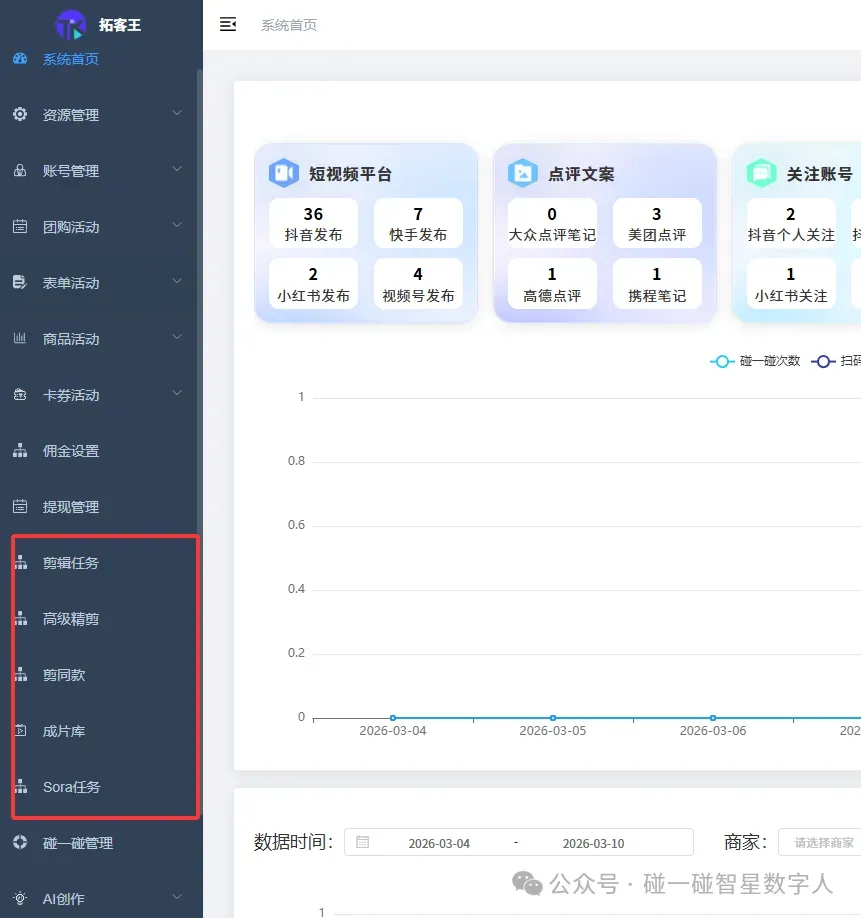Click the Sora任务 sidebar icon

(x=22, y=787)
